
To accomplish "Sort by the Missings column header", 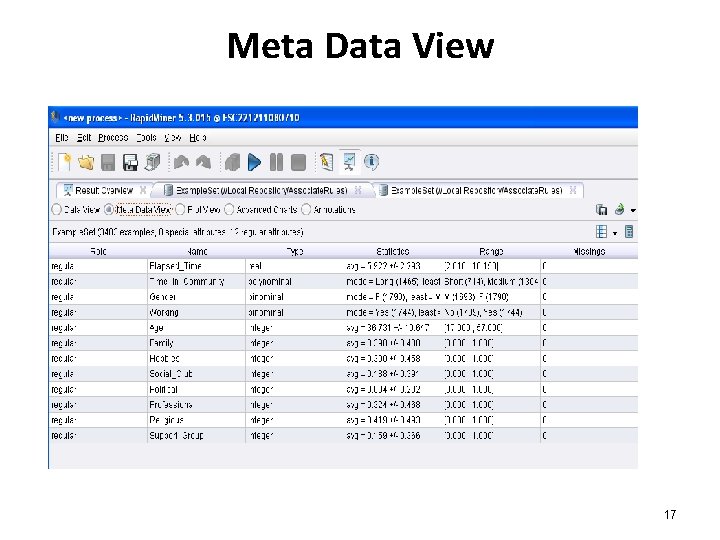I will click(x=589, y=252).
